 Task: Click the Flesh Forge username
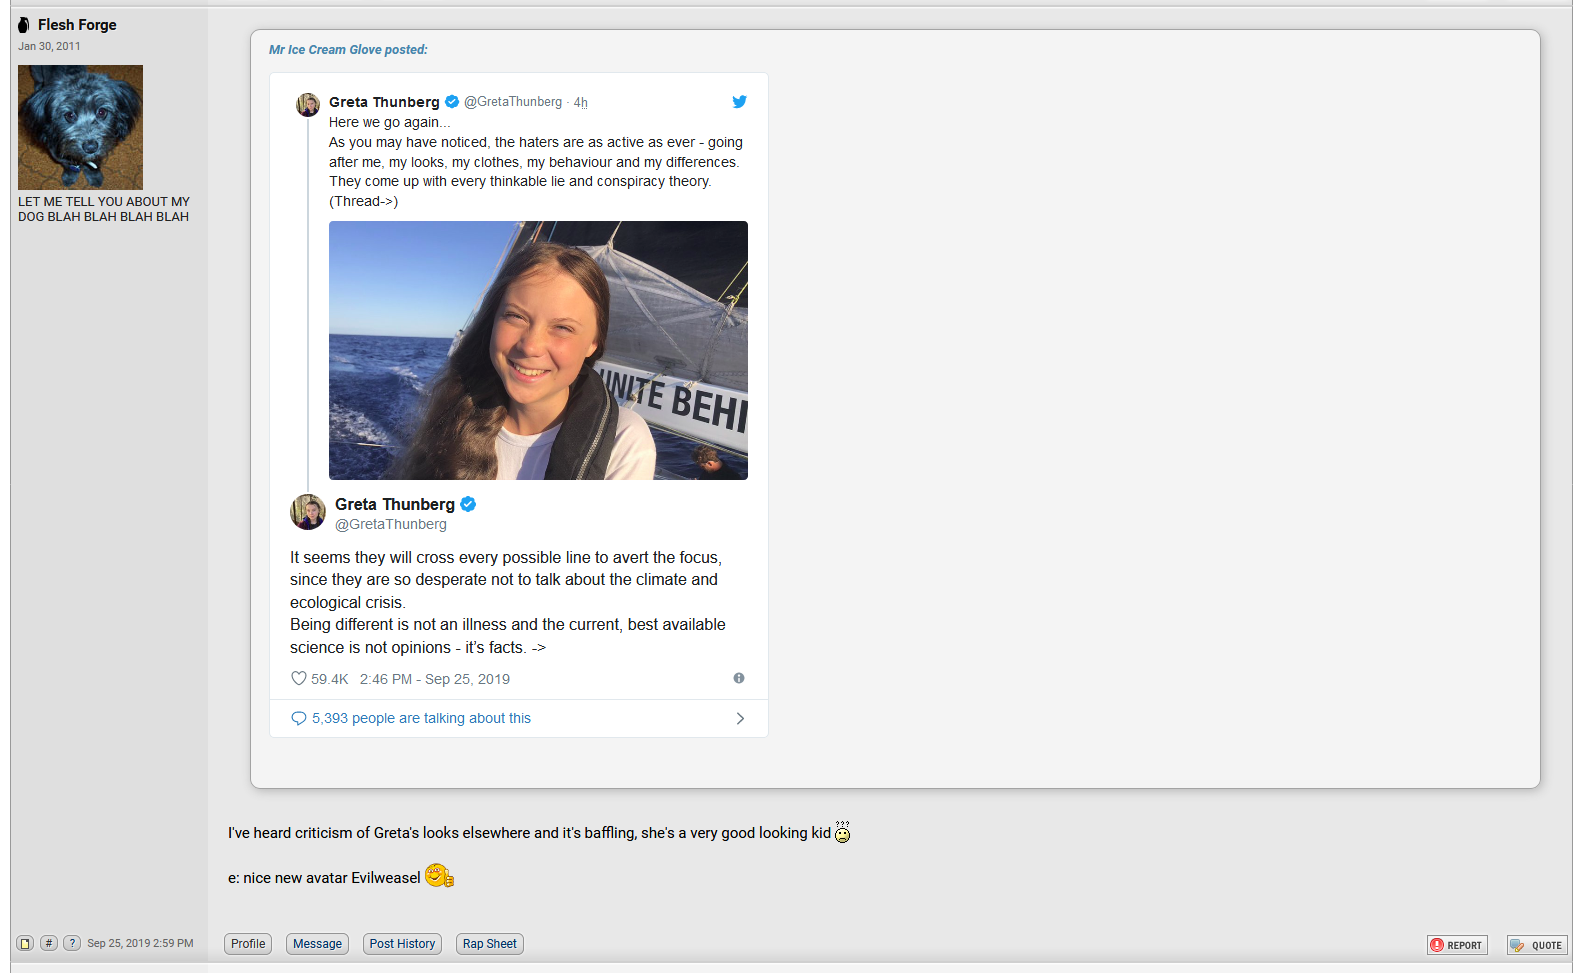[x=77, y=25]
